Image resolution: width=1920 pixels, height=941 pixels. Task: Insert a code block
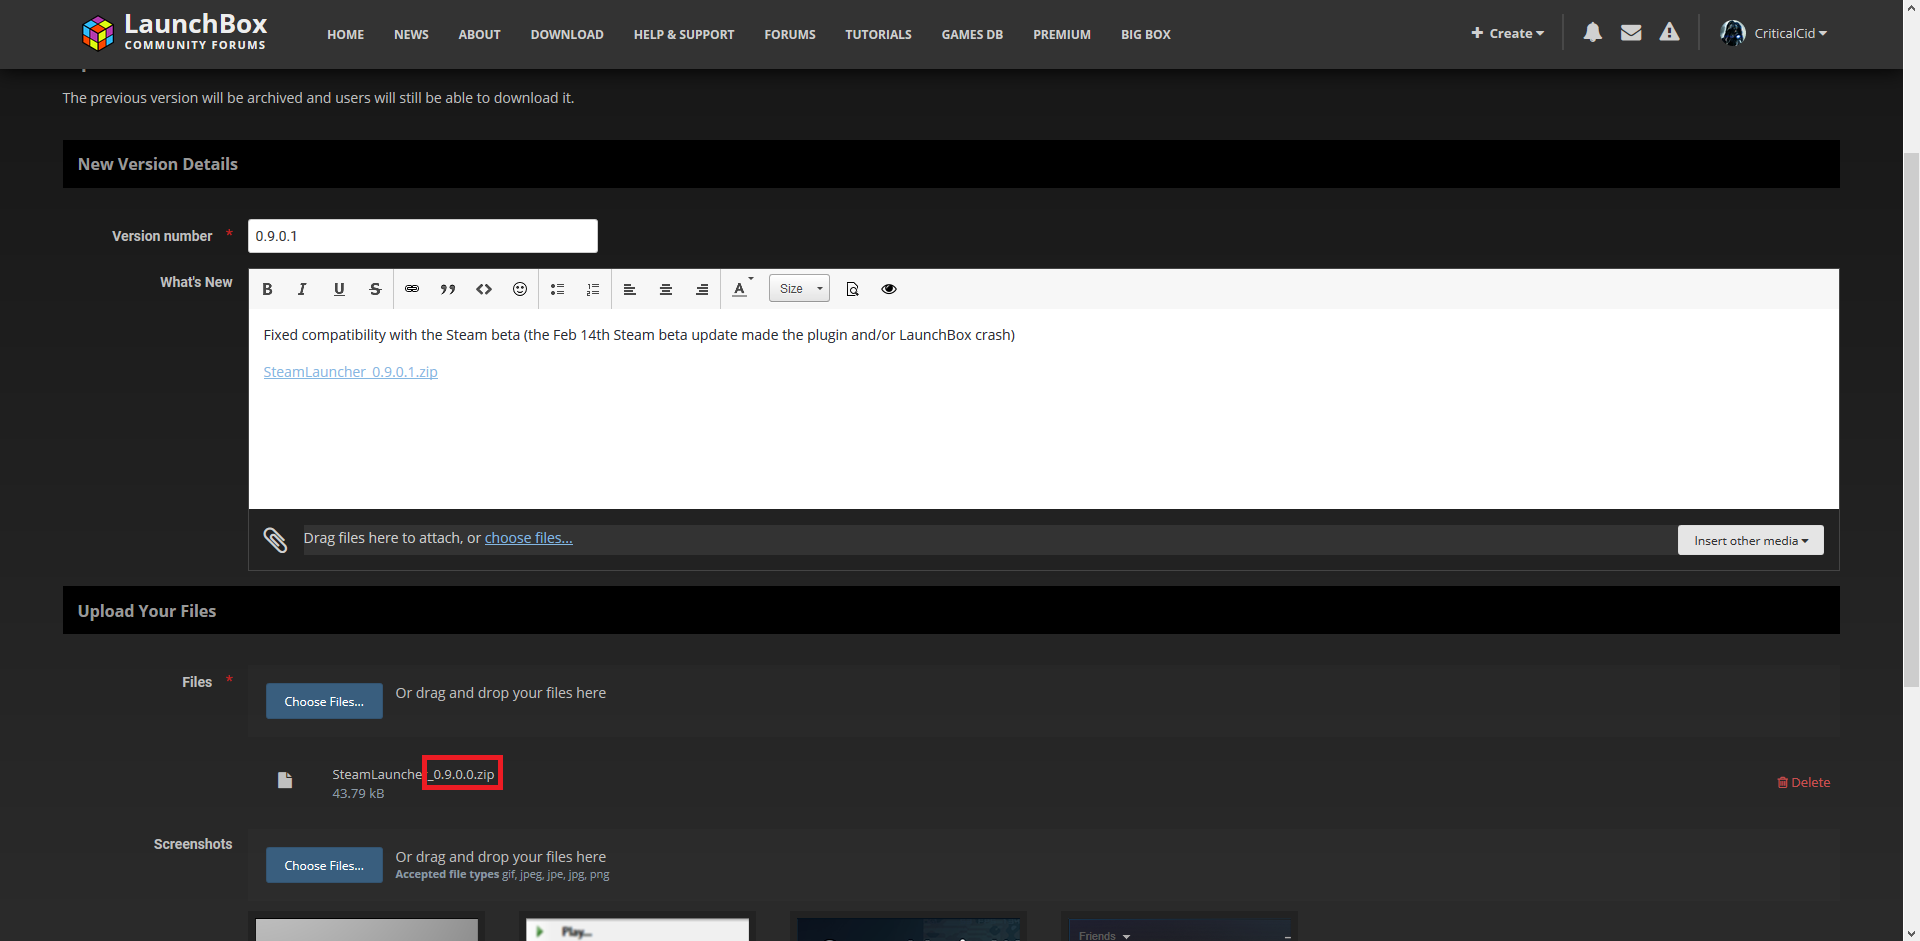484,289
